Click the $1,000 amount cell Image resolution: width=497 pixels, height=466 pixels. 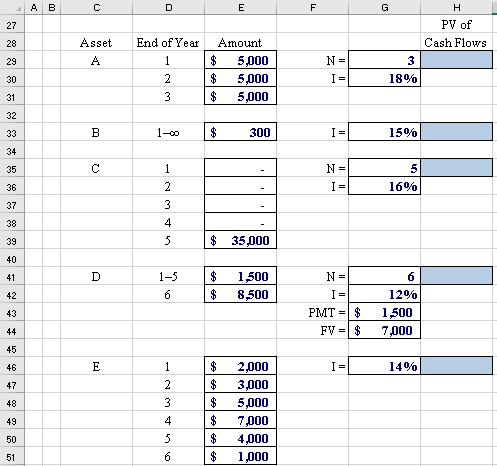coord(241,456)
